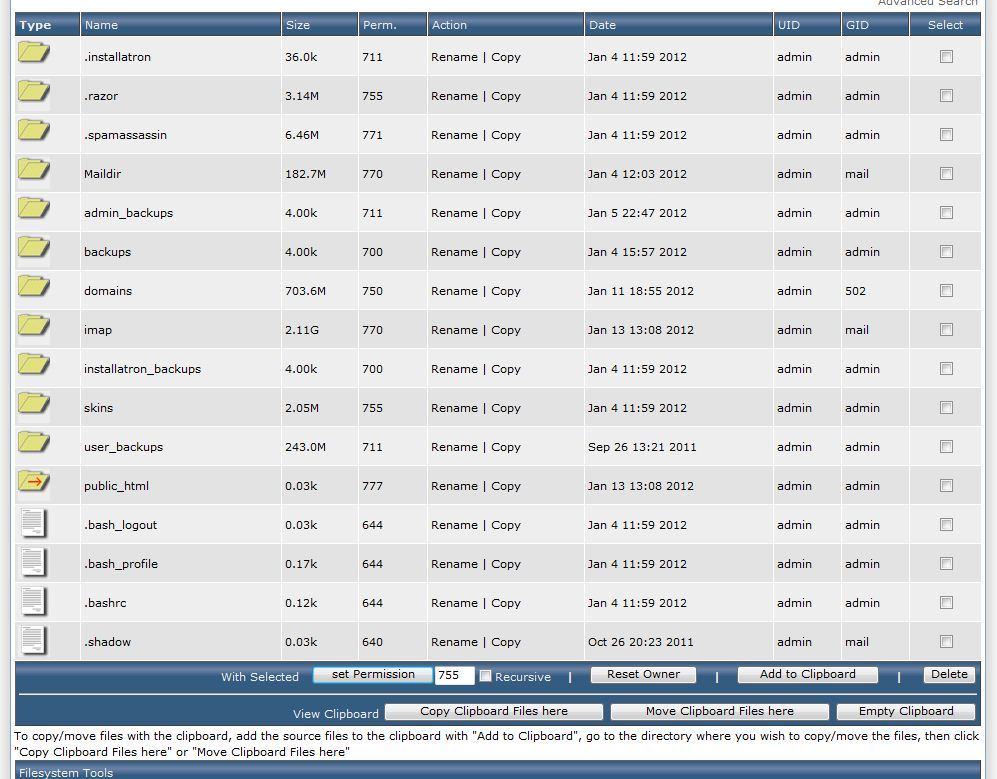
Task: Open the domains folder icon
Action: (x=34, y=286)
